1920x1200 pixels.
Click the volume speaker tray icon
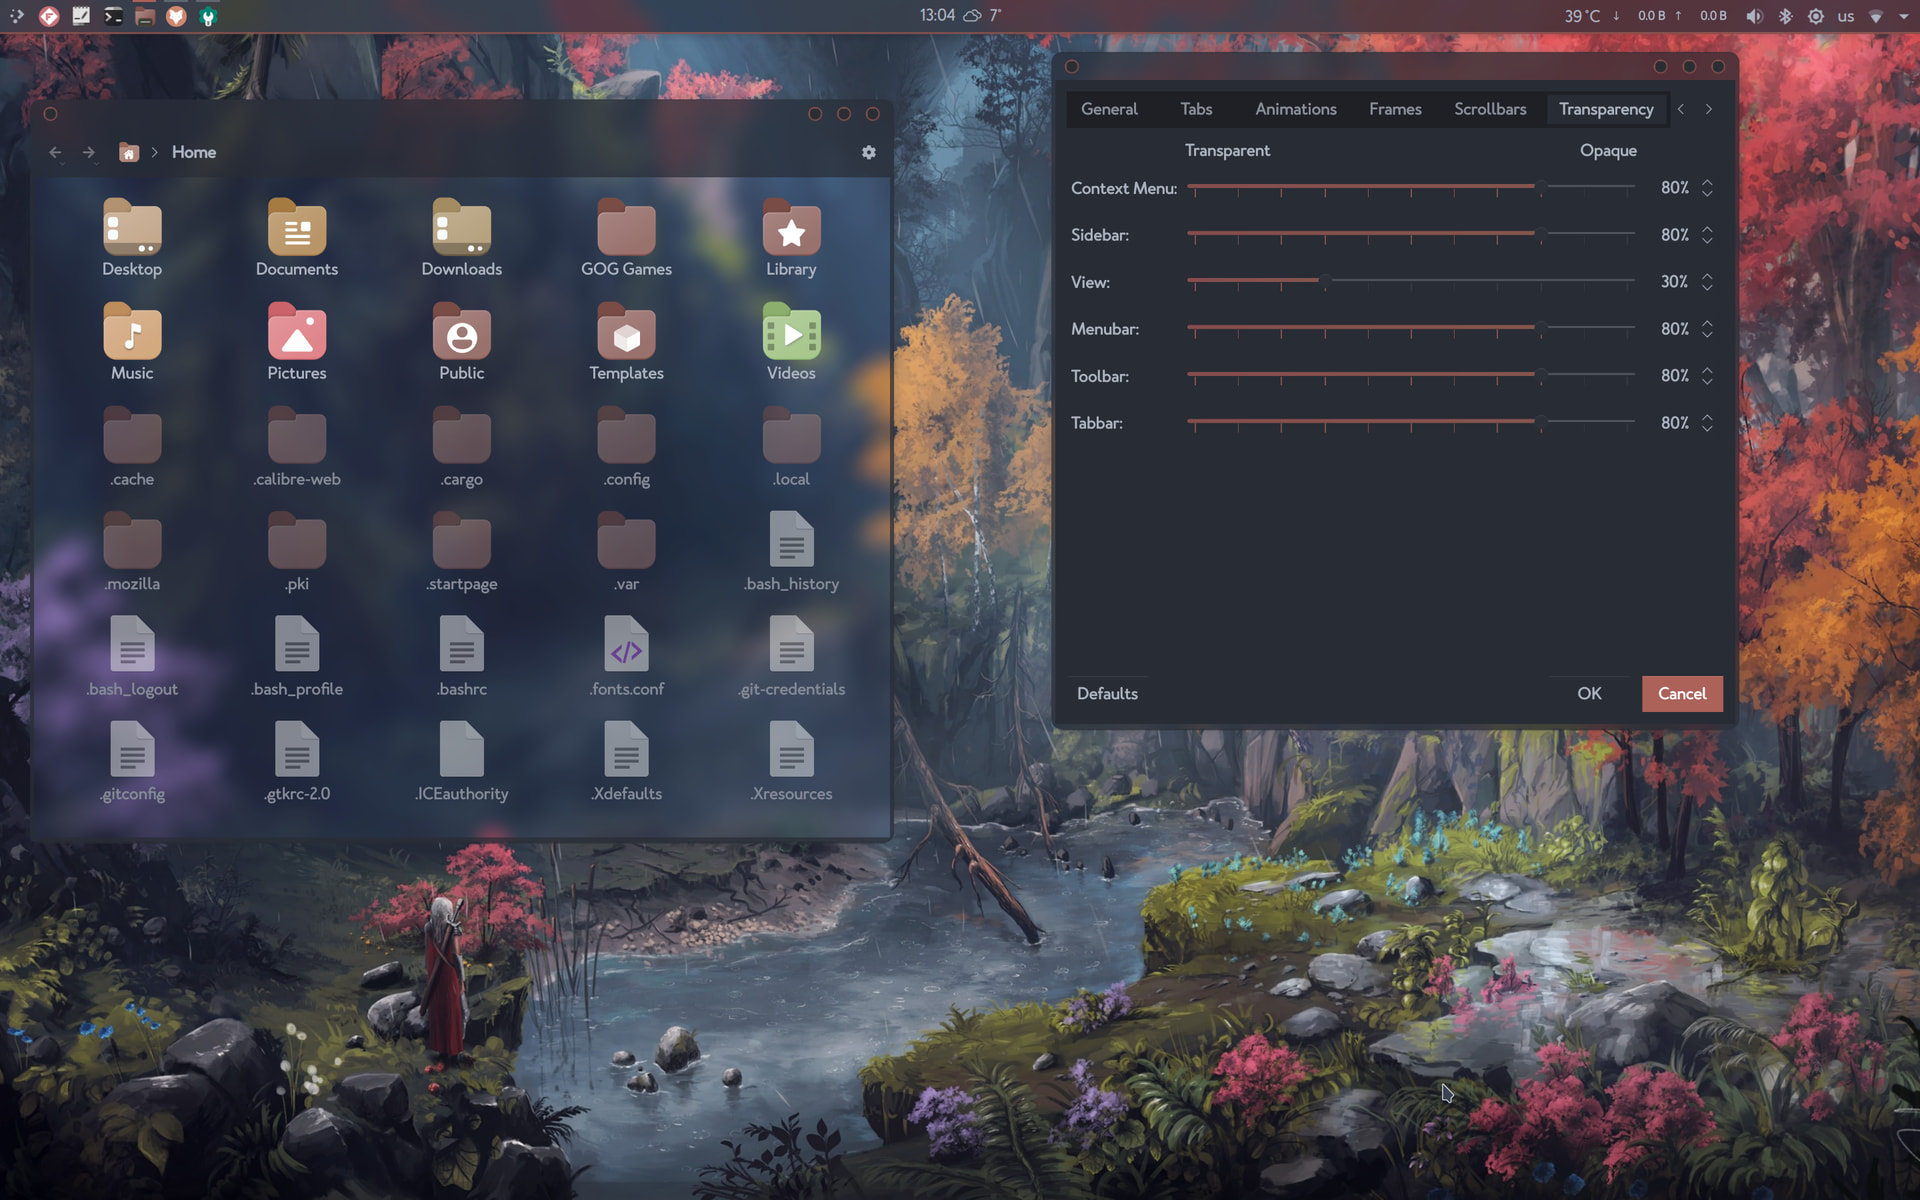click(x=1754, y=16)
